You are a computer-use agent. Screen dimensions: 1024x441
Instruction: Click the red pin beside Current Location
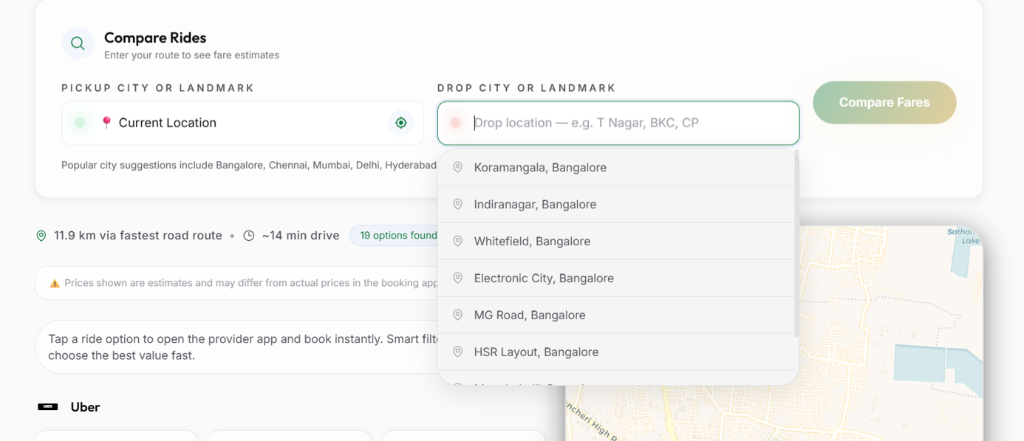(x=106, y=122)
